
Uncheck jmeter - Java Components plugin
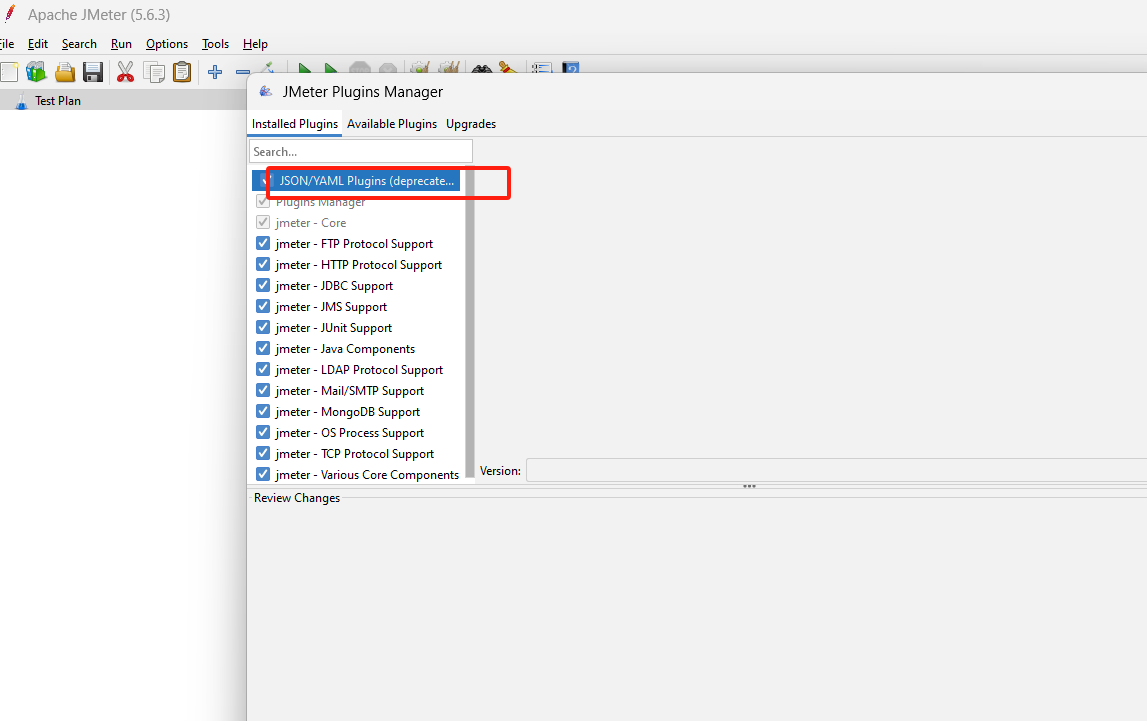263,348
